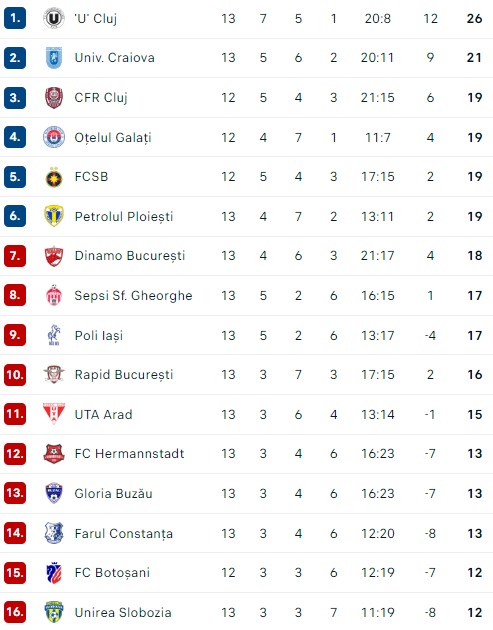Click the blue rank 1 badge
This screenshot has width=493, height=630.
click(15, 18)
